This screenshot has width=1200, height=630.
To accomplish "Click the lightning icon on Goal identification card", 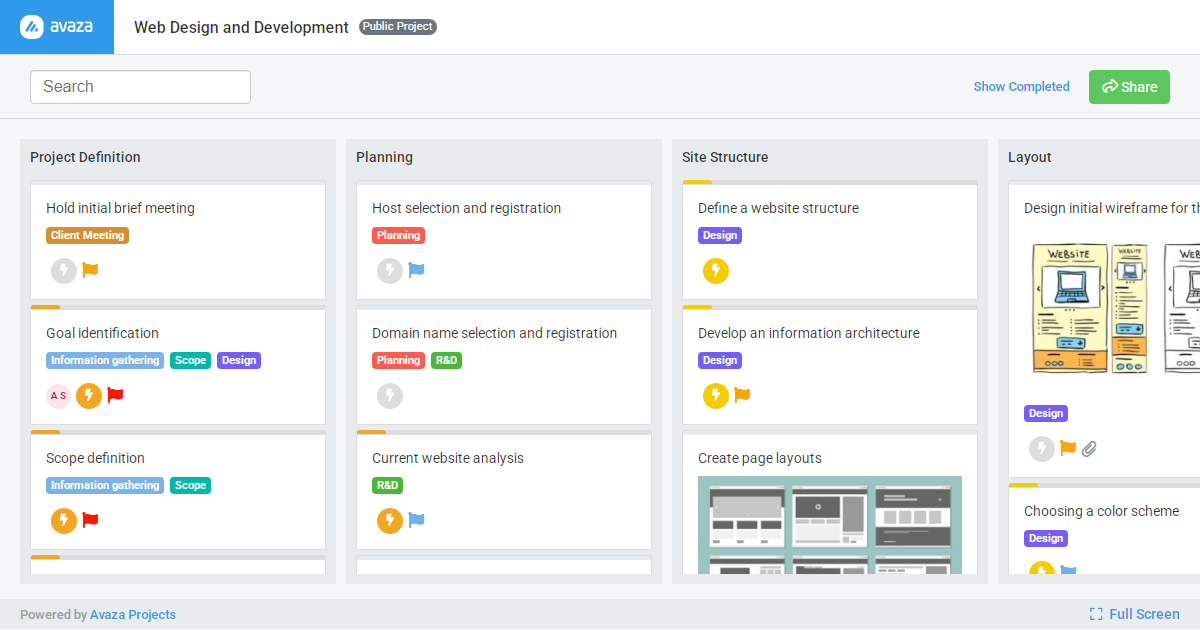I will click(89, 396).
